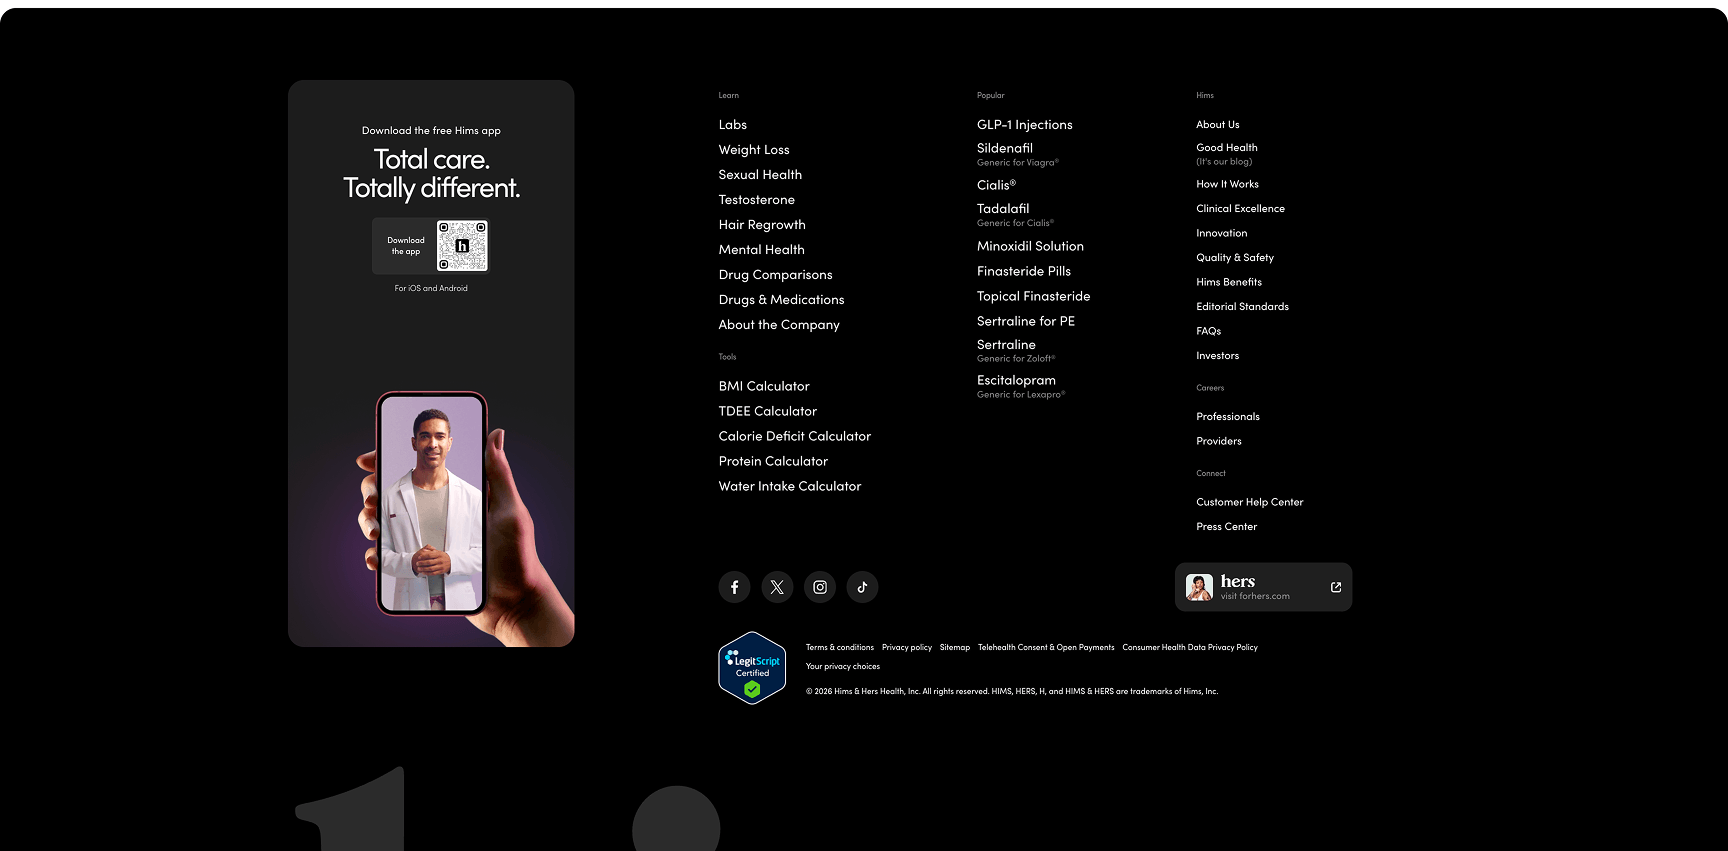Click the FAQs link
The image size is (1728, 851).
(x=1208, y=331)
